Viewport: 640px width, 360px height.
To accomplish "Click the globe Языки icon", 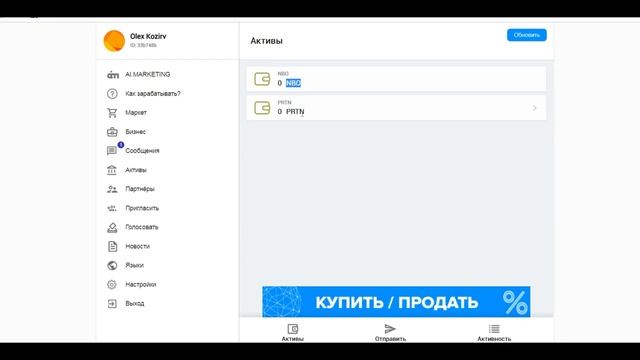I will click(112, 265).
